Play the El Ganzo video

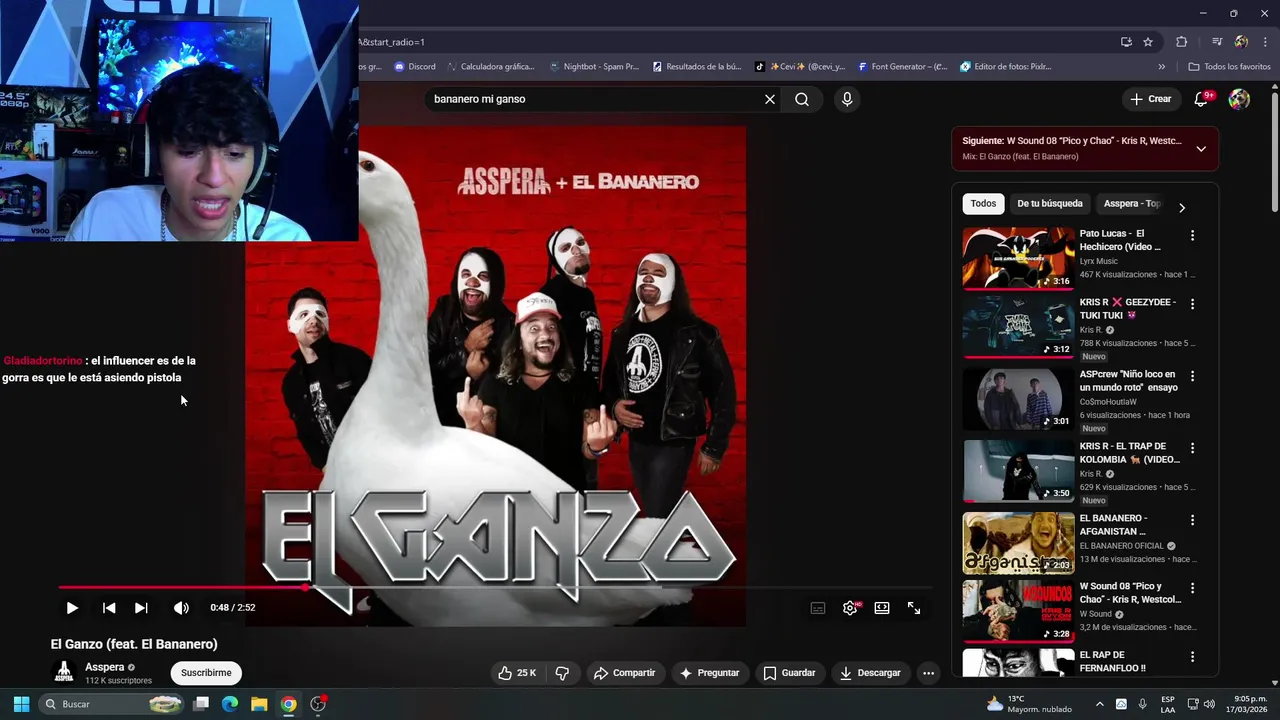pyautogui.click(x=72, y=608)
